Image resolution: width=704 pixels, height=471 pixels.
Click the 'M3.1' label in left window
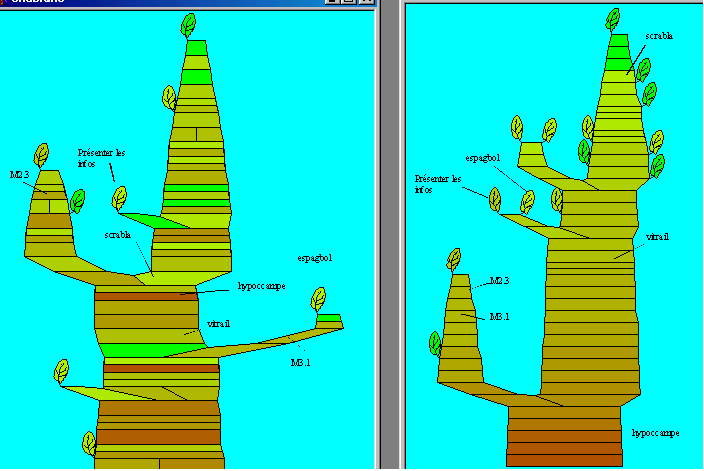(x=299, y=363)
